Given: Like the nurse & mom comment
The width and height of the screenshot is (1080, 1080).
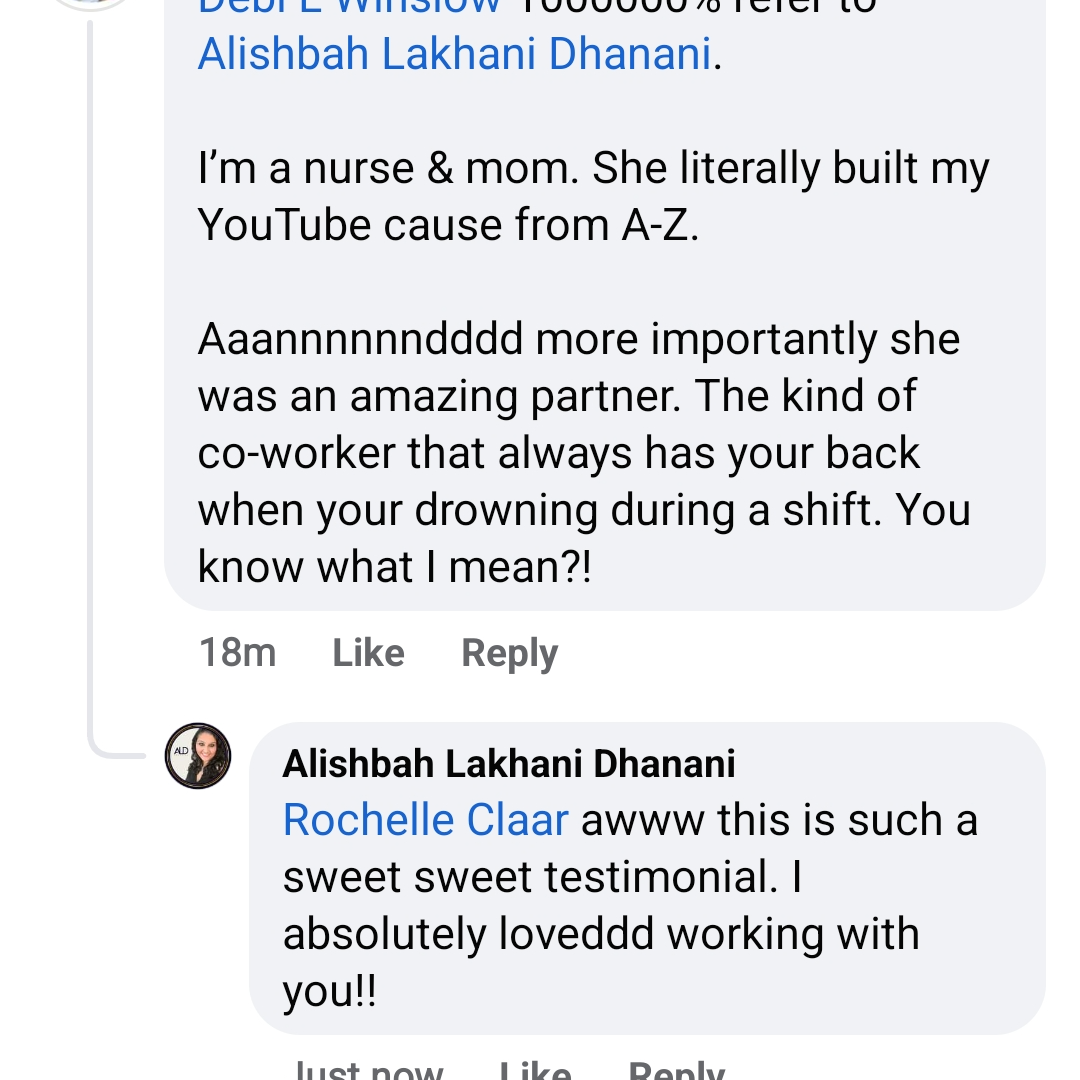Looking at the screenshot, I should pyautogui.click(x=368, y=653).
